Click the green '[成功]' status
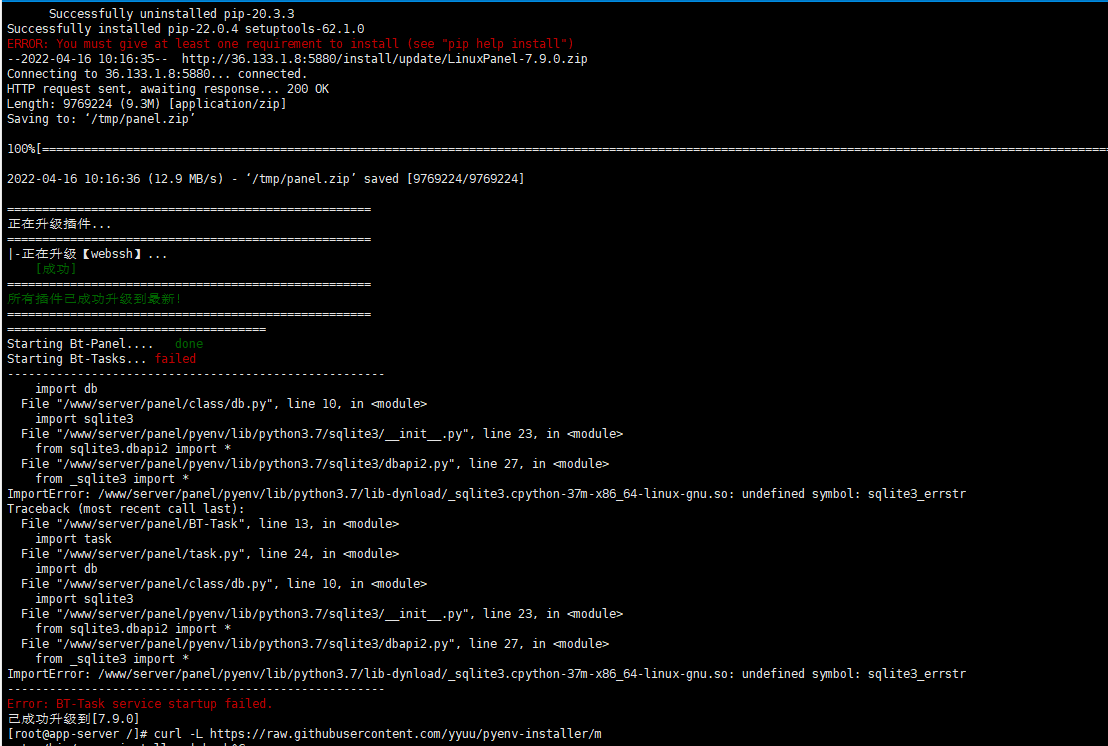Image resolution: width=1108 pixels, height=746 pixels. pos(56,268)
